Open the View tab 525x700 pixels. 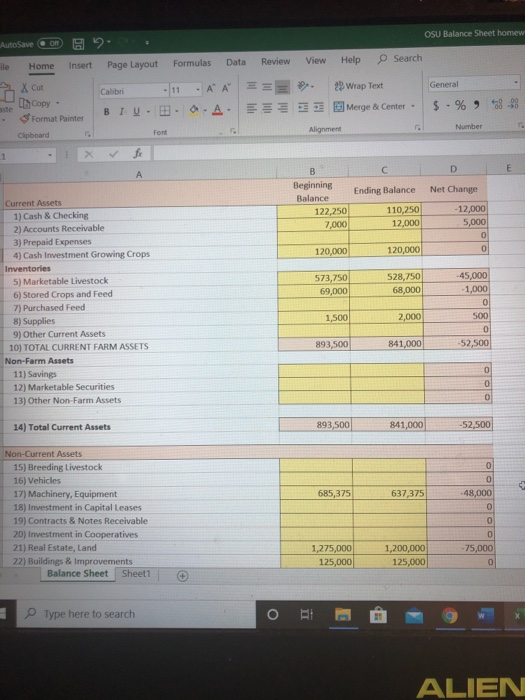(x=316, y=60)
